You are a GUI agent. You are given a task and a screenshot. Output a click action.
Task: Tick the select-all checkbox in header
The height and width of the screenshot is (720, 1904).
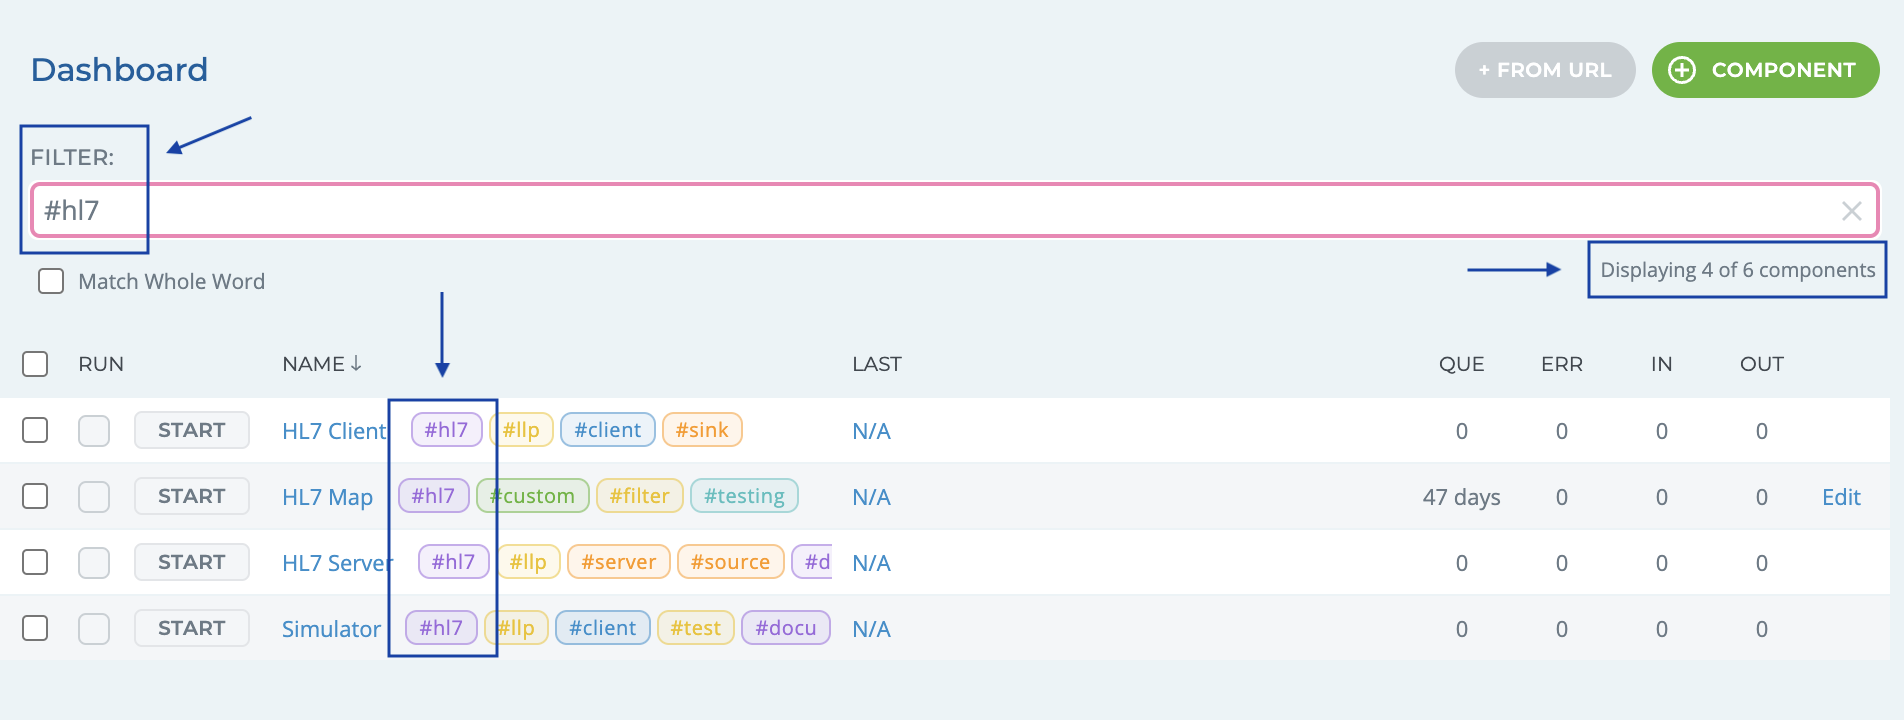tap(35, 364)
